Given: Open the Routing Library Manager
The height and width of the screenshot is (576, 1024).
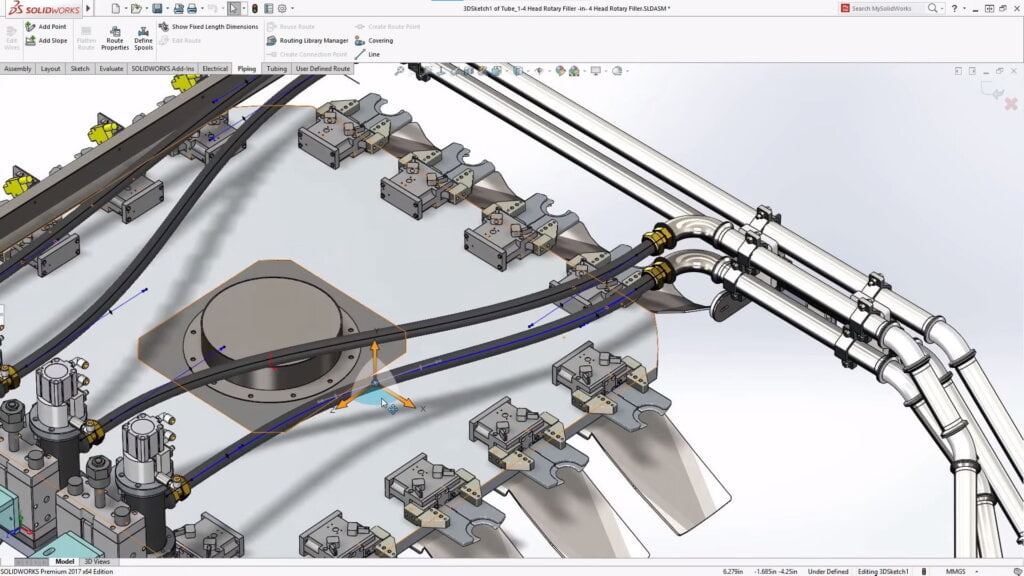Looking at the screenshot, I should tap(314, 40).
